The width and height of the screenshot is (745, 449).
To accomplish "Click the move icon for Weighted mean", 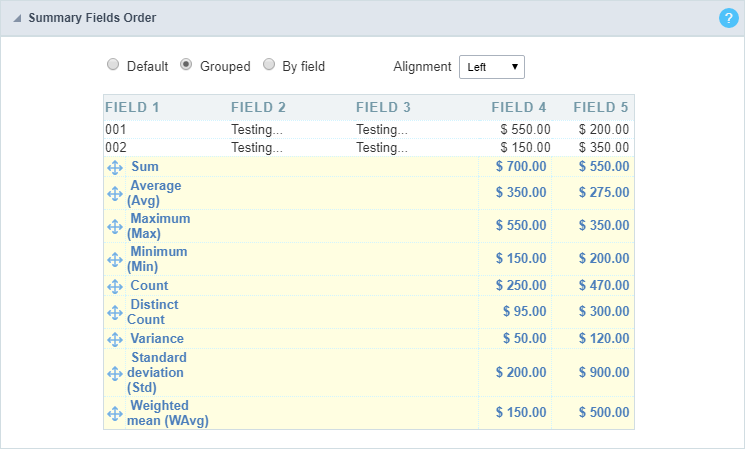I will [x=115, y=413].
